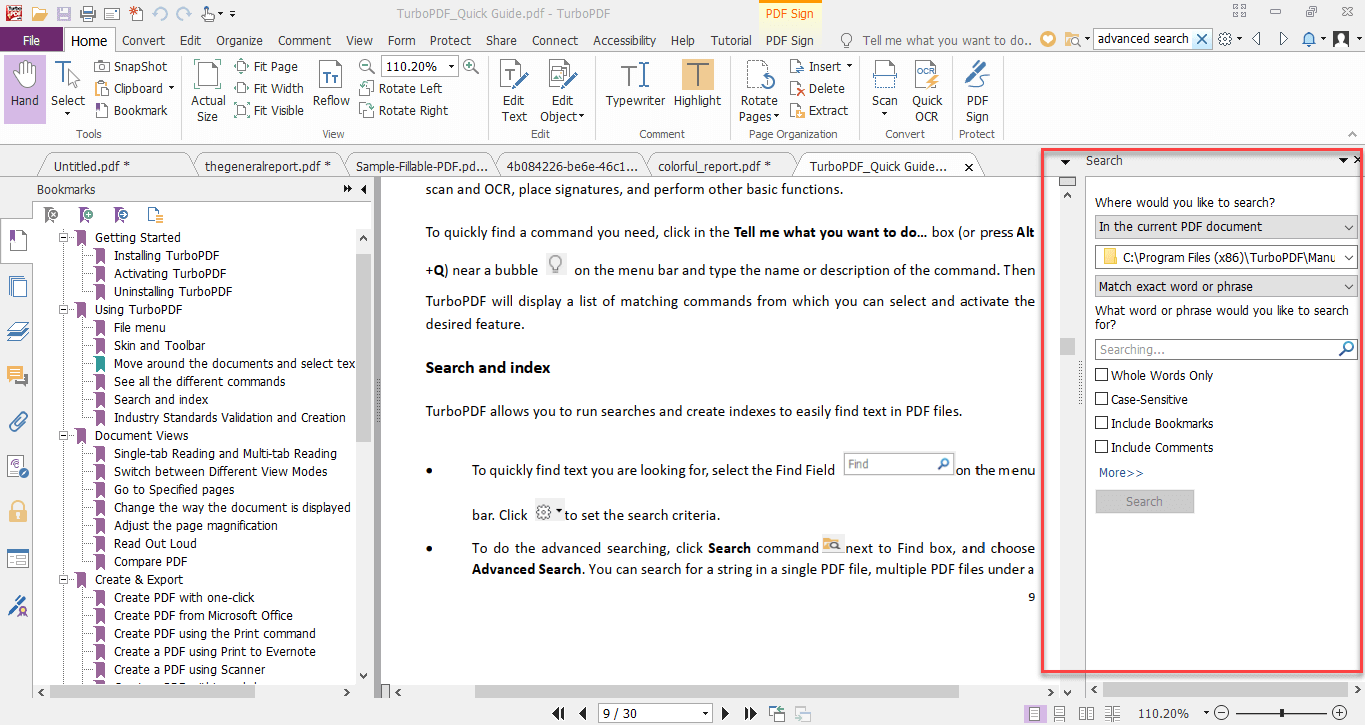Screen dimensions: 1365x725
Task: Click the zoom slider in status bar
Action: tap(1280, 713)
